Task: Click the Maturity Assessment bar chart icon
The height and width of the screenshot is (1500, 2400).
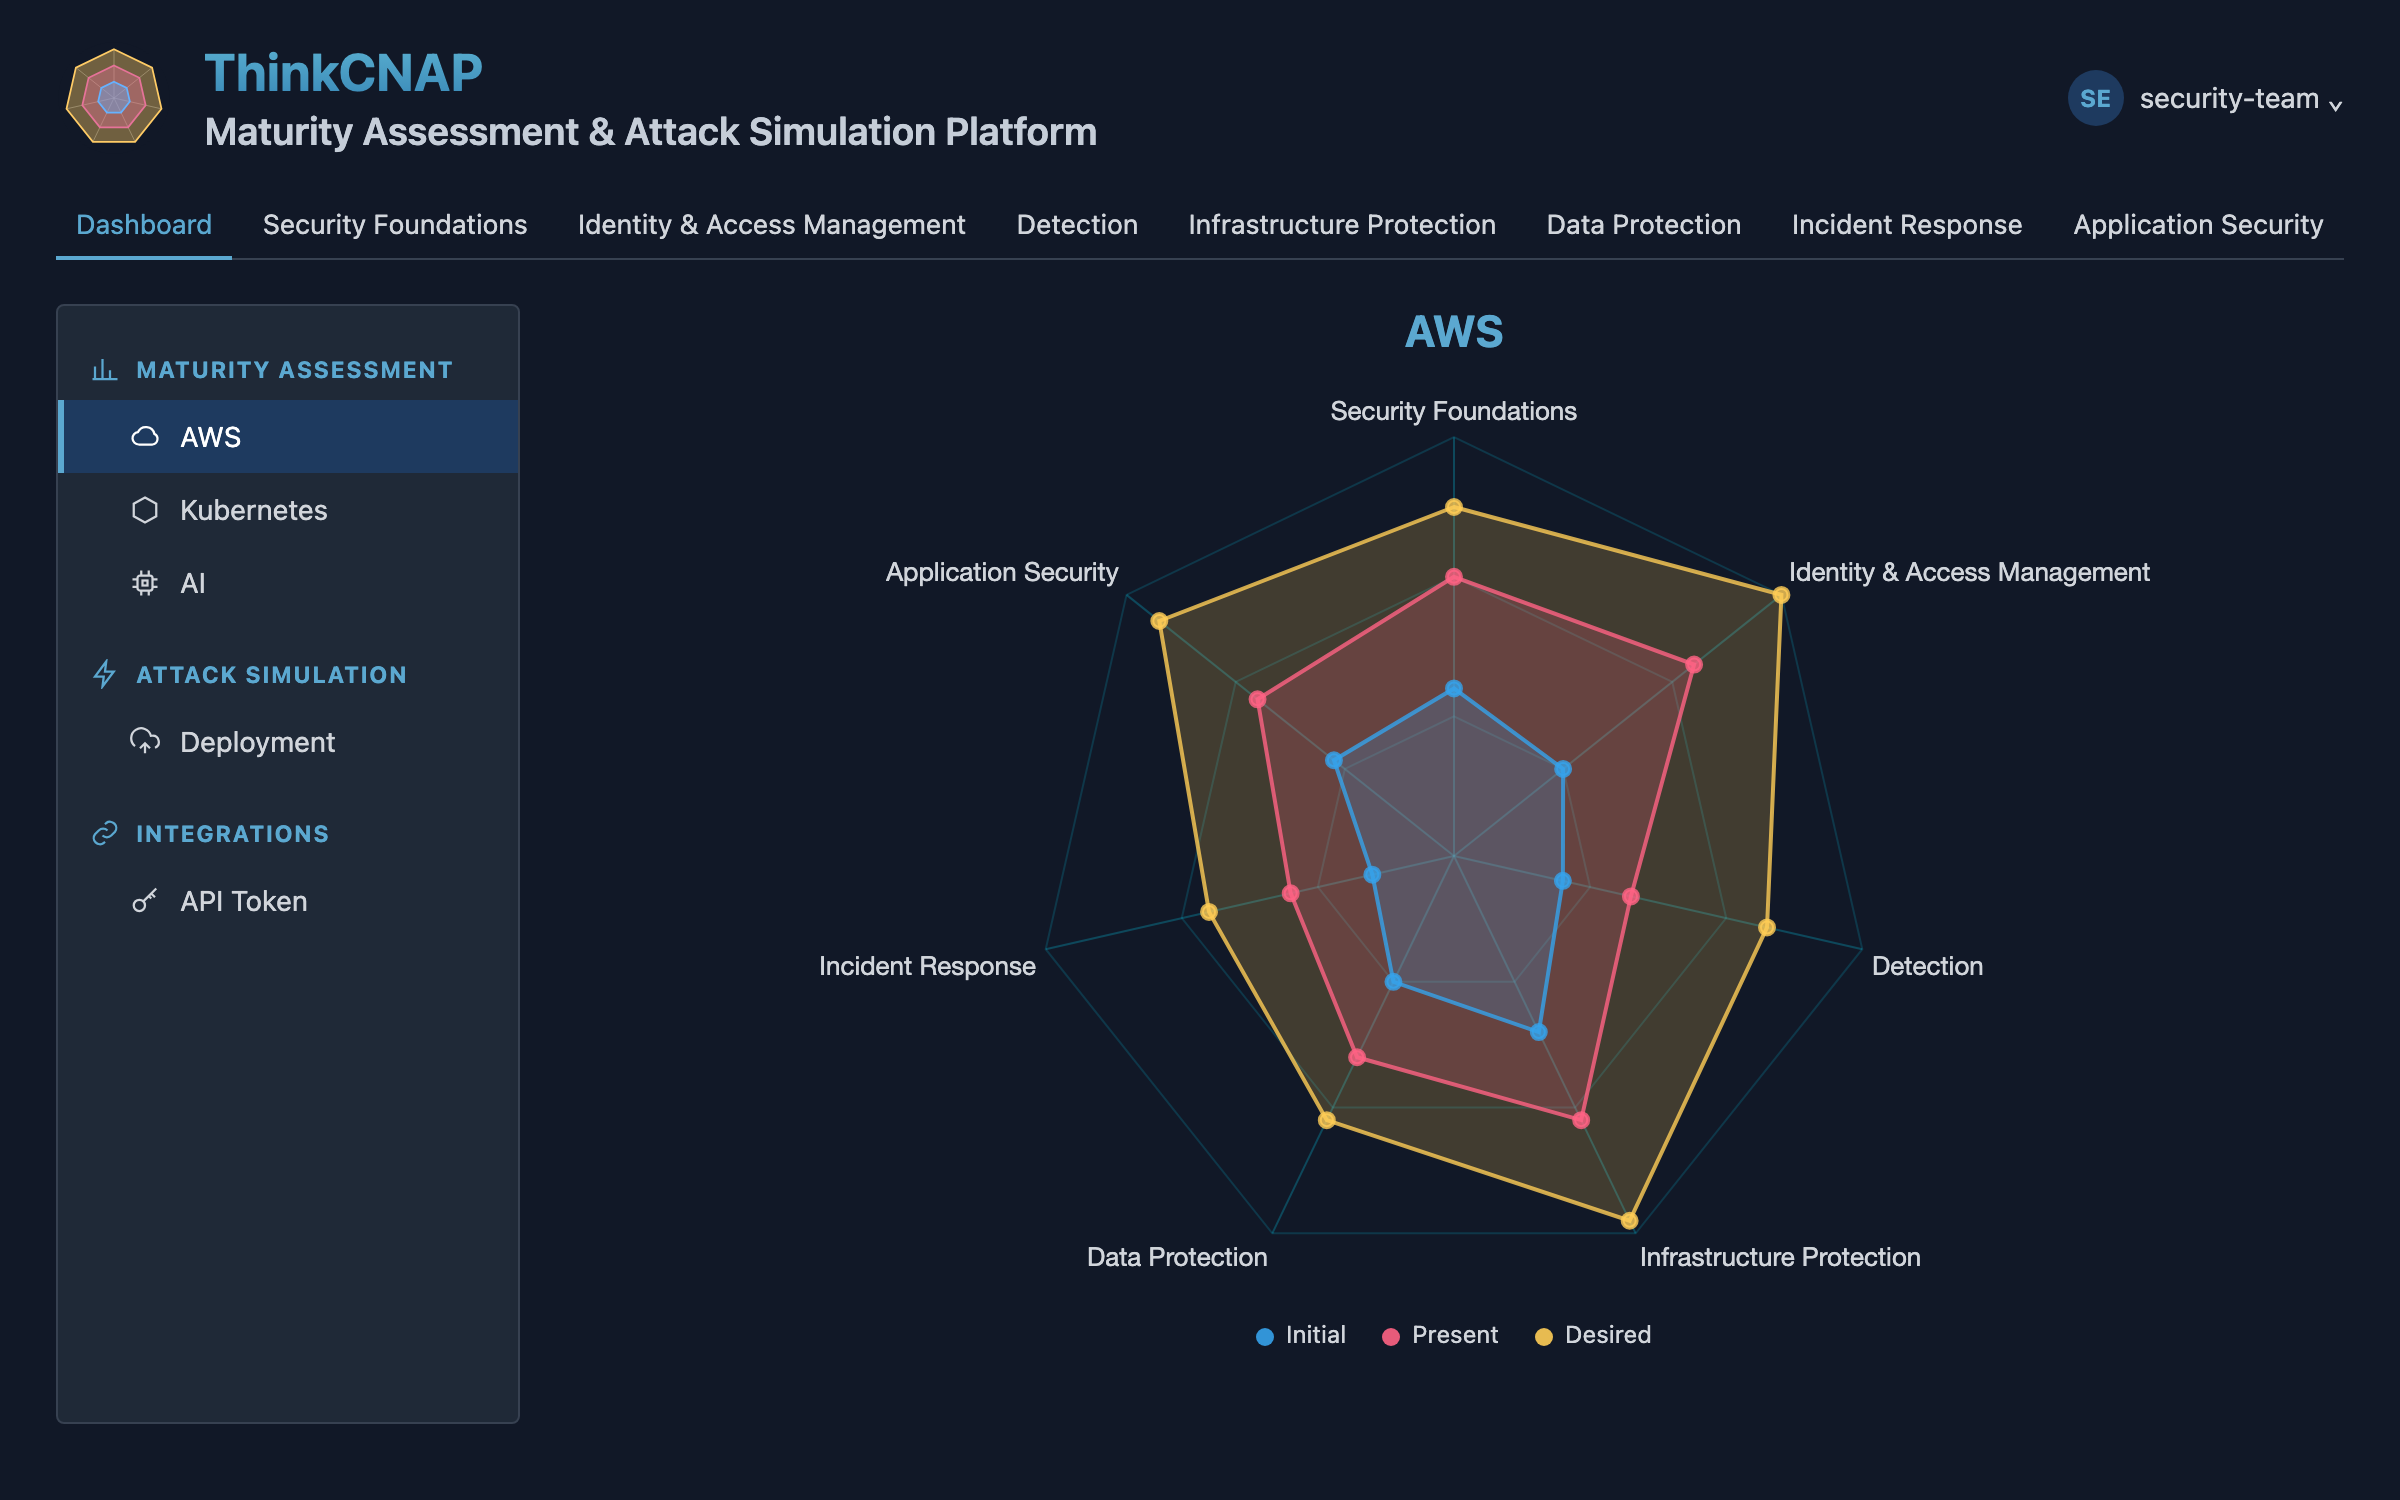Action: [104, 370]
